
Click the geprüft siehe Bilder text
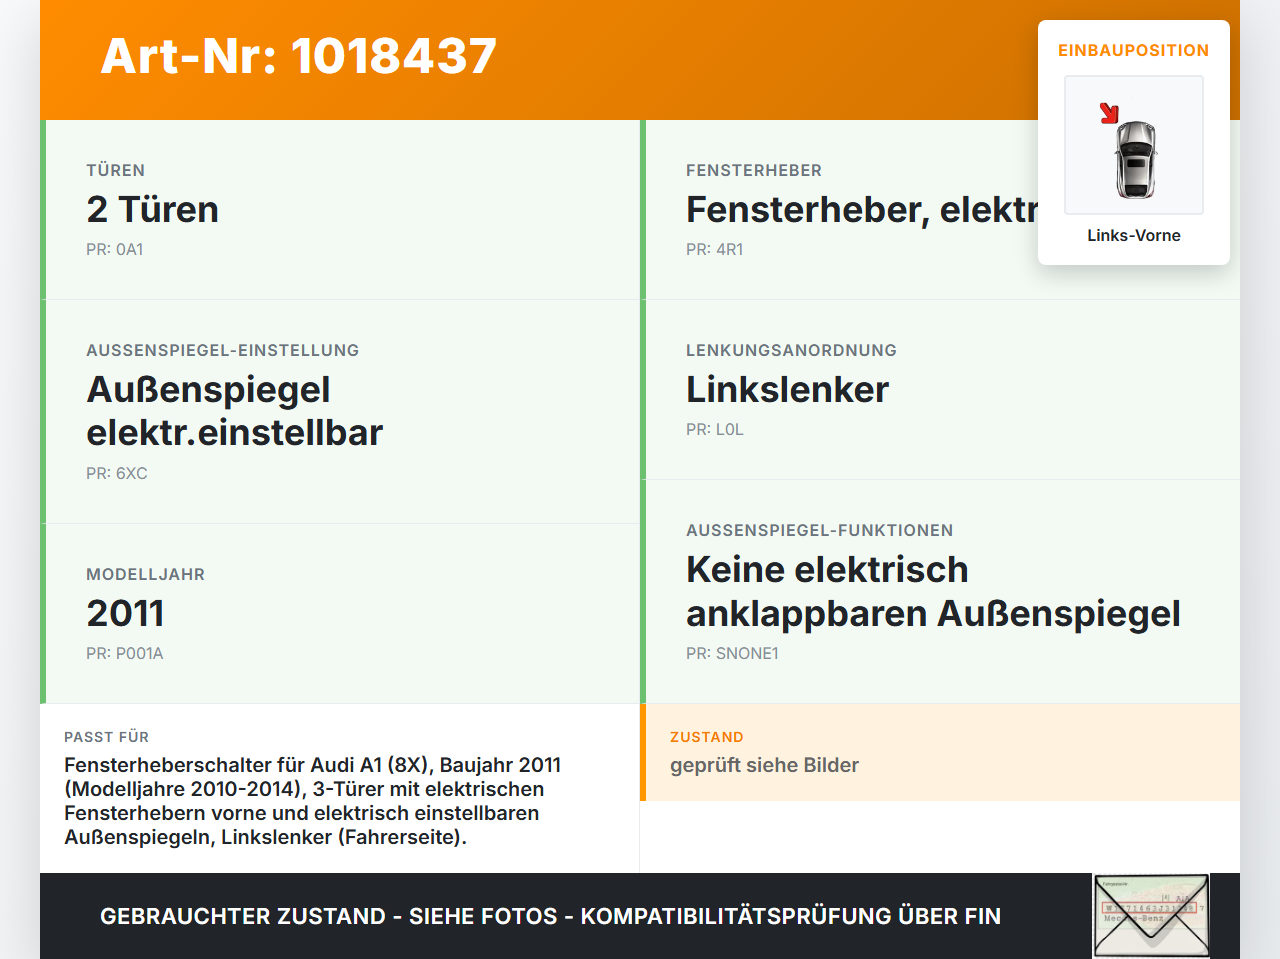tap(764, 765)
